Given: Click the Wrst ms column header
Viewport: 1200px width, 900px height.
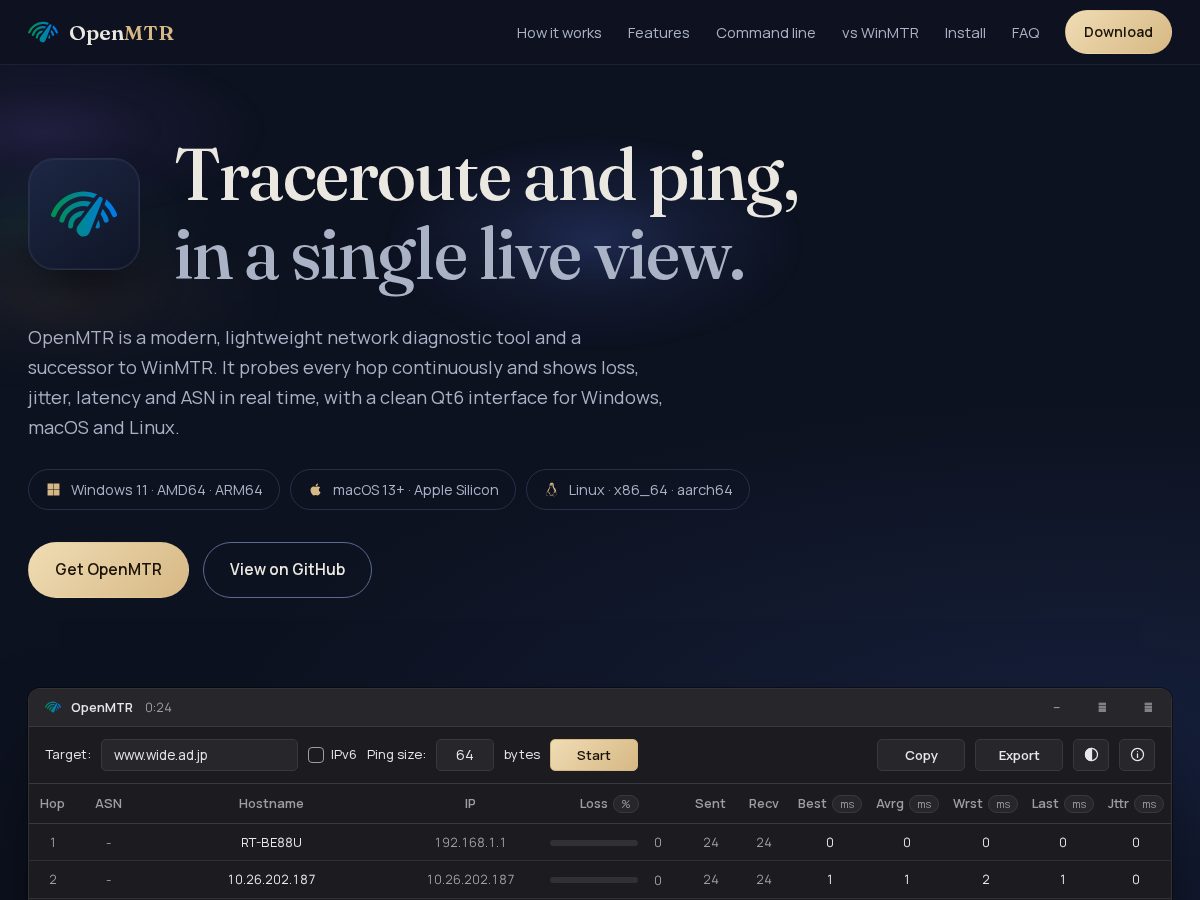Looking at the screenshot, I should (x=985, y=804).
